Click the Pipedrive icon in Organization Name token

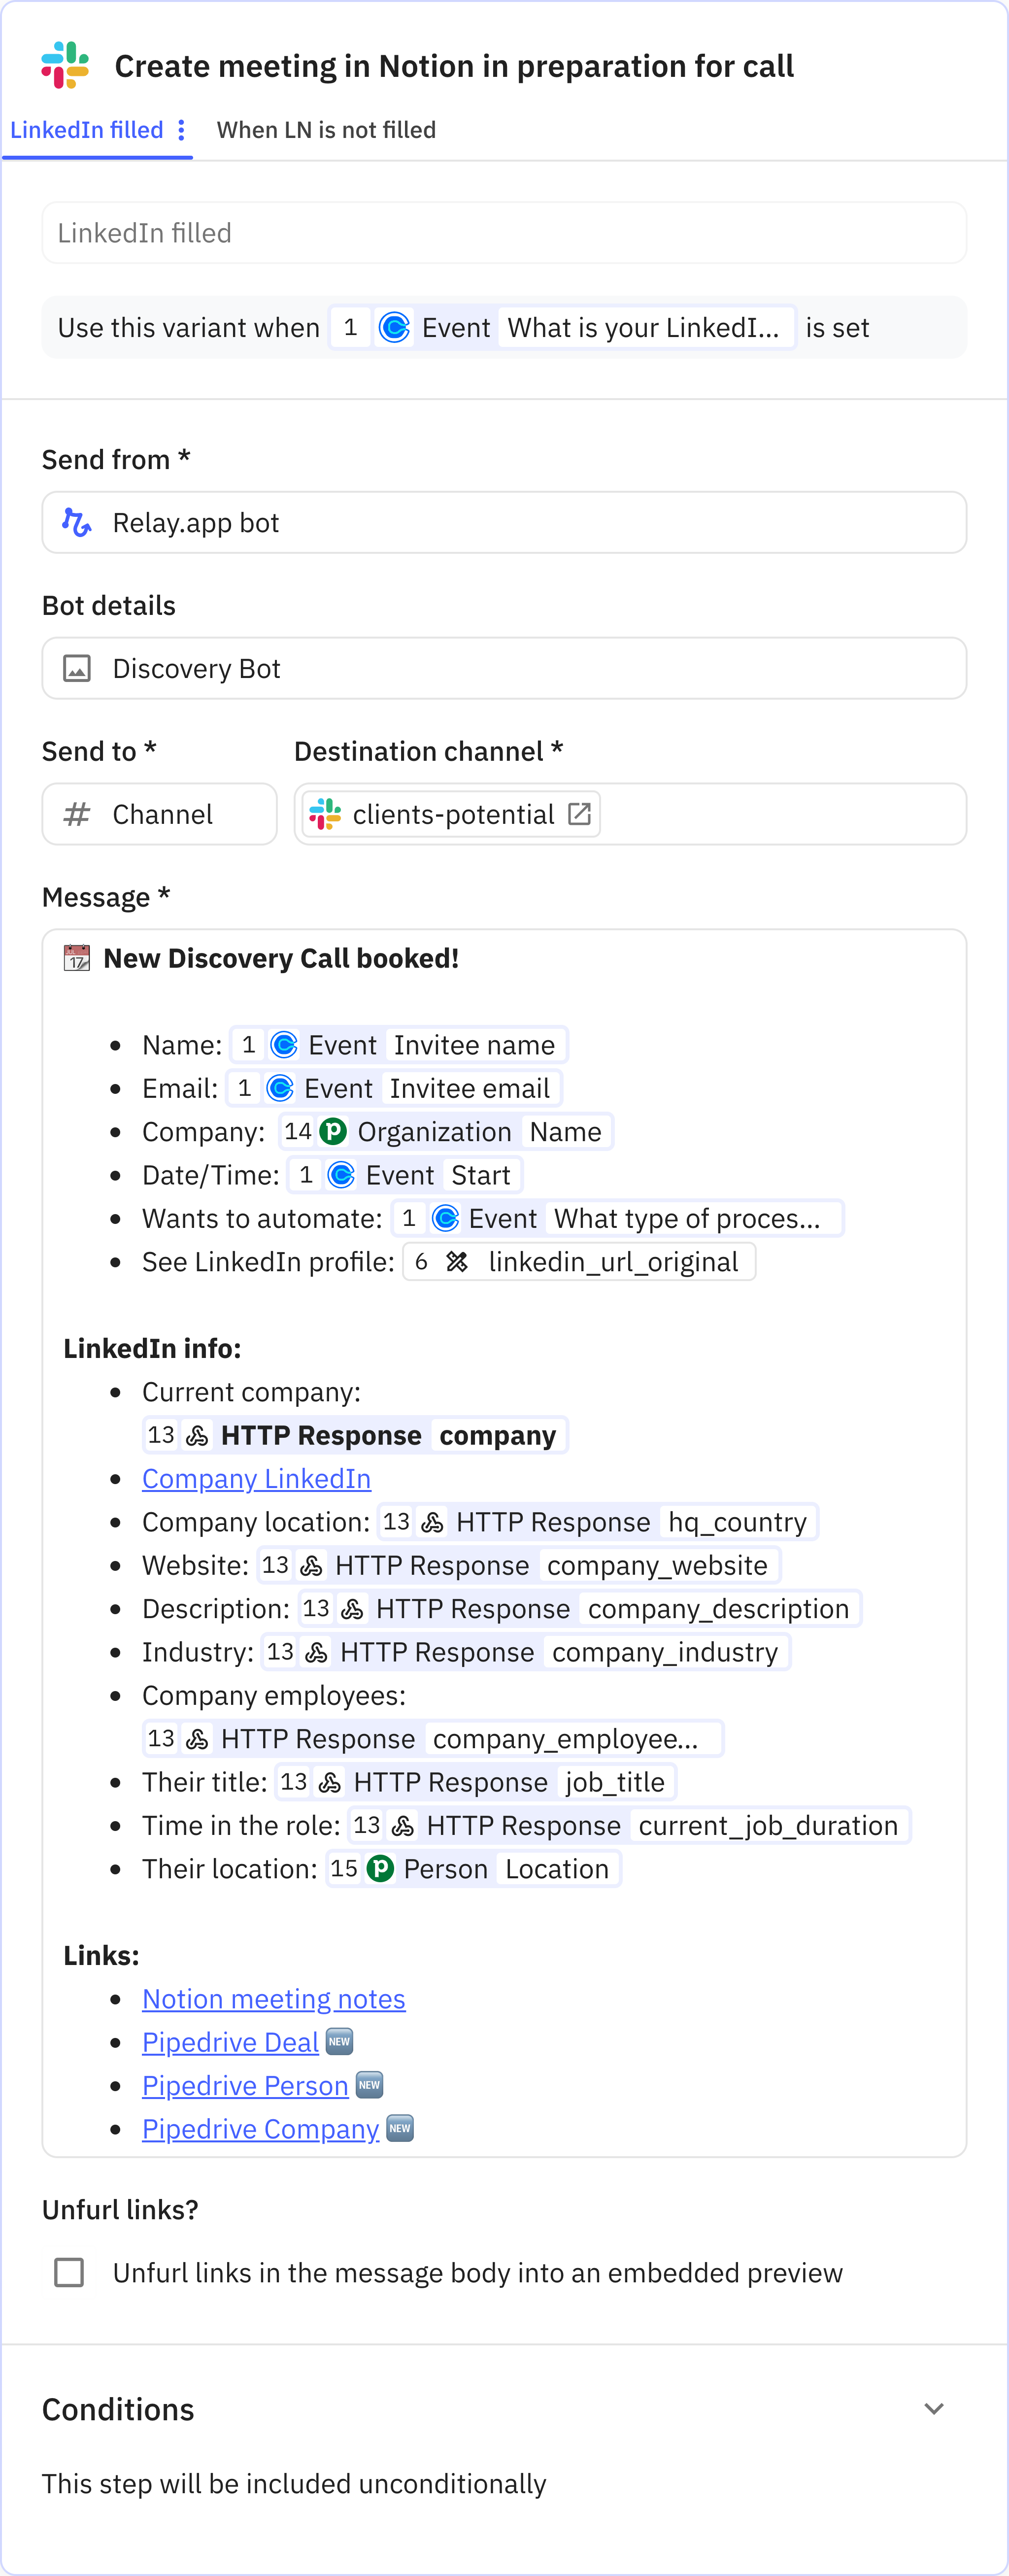coord(333,1131)
